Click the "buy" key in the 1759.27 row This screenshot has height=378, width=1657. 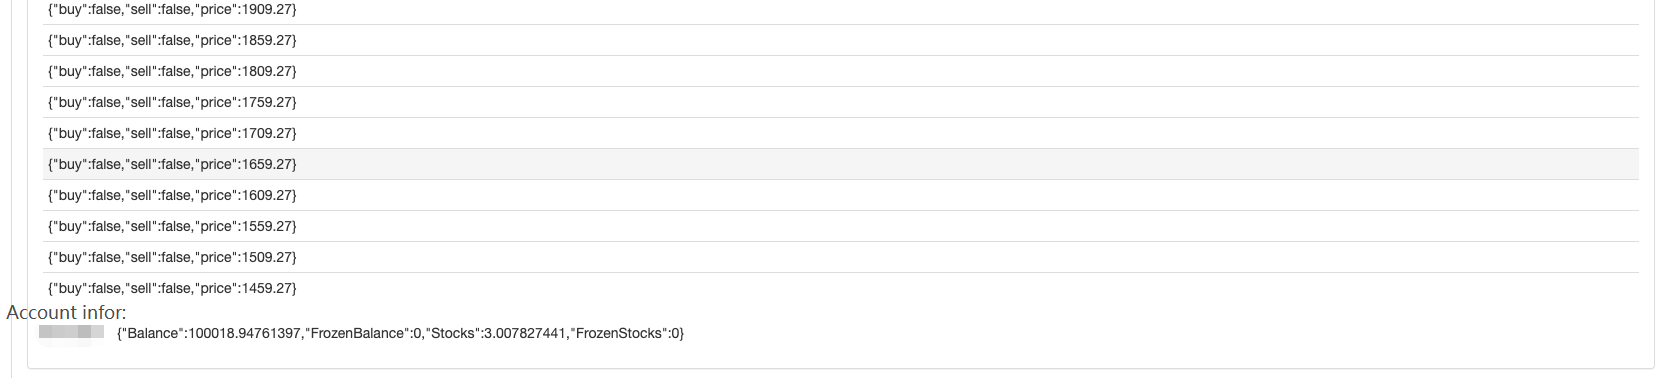pos(70,102)
